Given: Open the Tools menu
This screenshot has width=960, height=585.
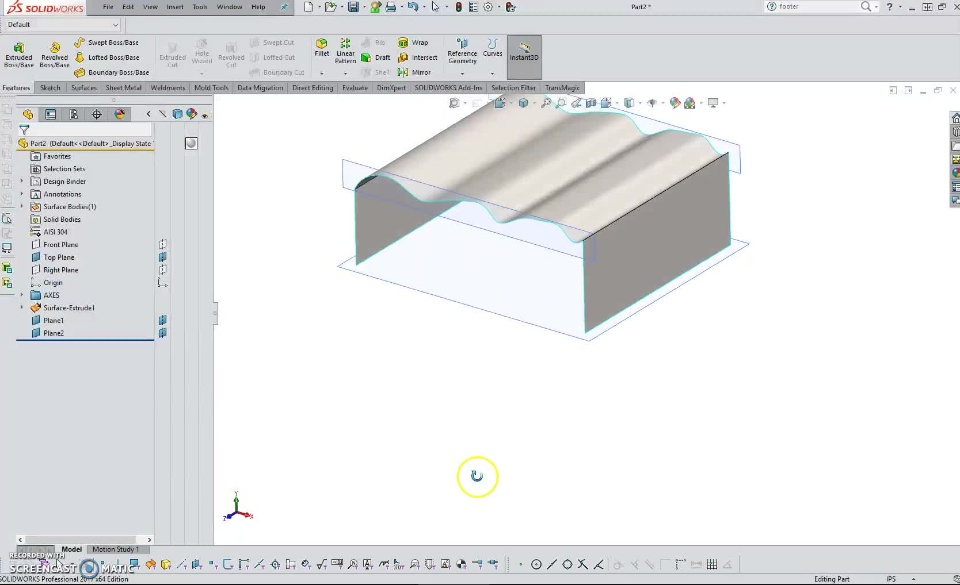Looking at the screenshot, I should 200,7.
